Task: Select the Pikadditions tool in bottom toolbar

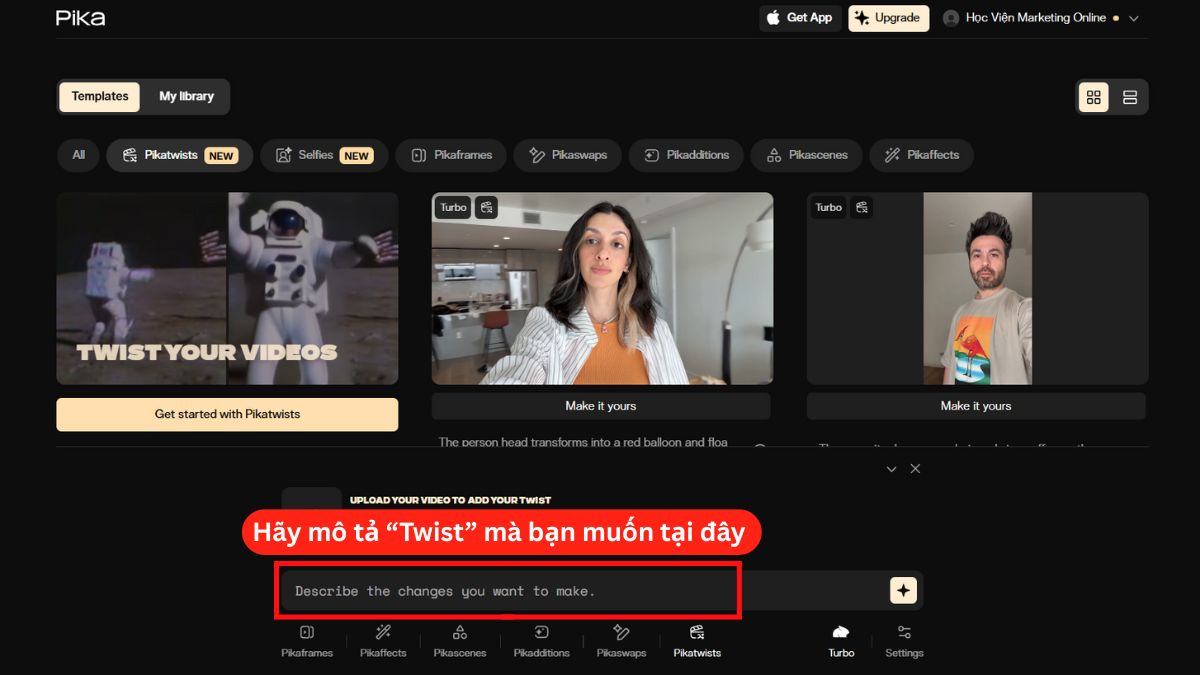Action: coord(541,641)
